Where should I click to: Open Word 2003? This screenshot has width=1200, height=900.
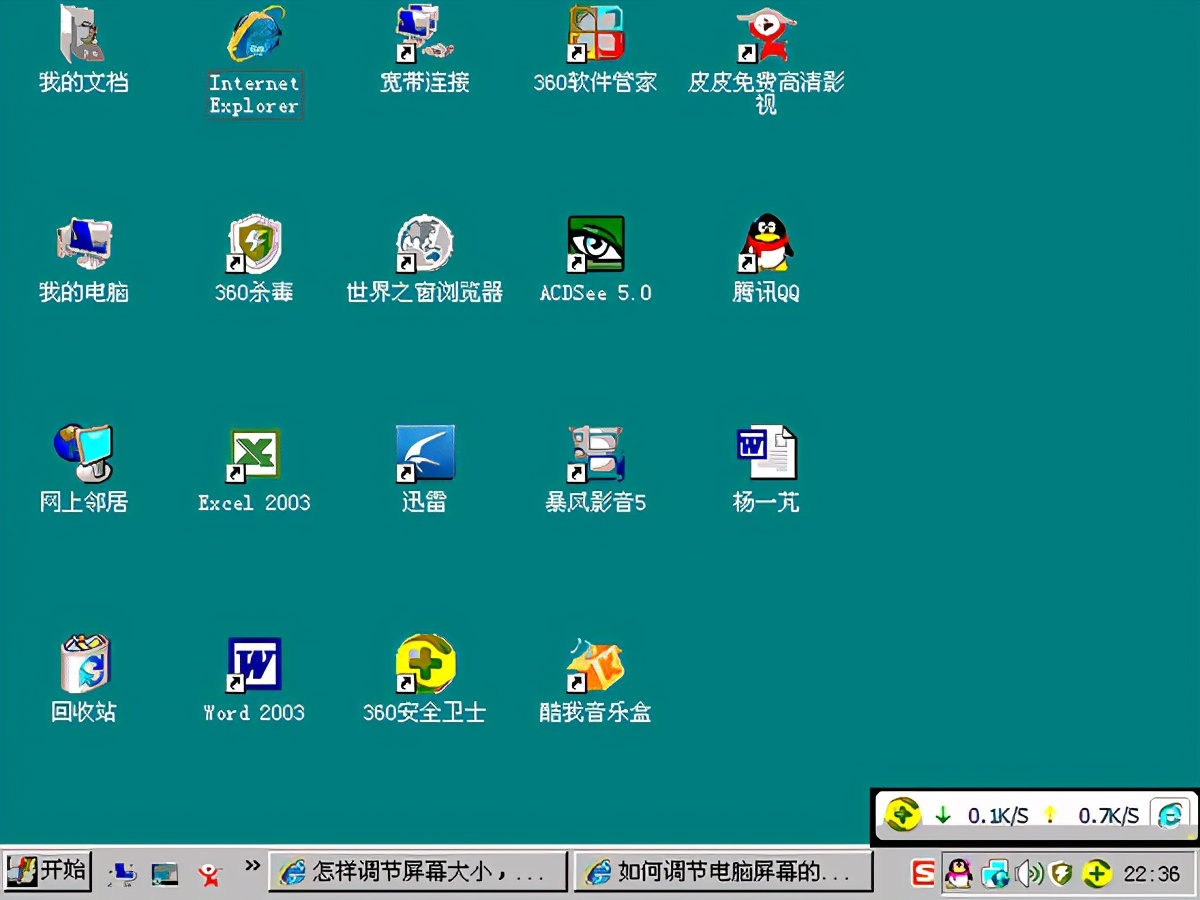(254, 660)
